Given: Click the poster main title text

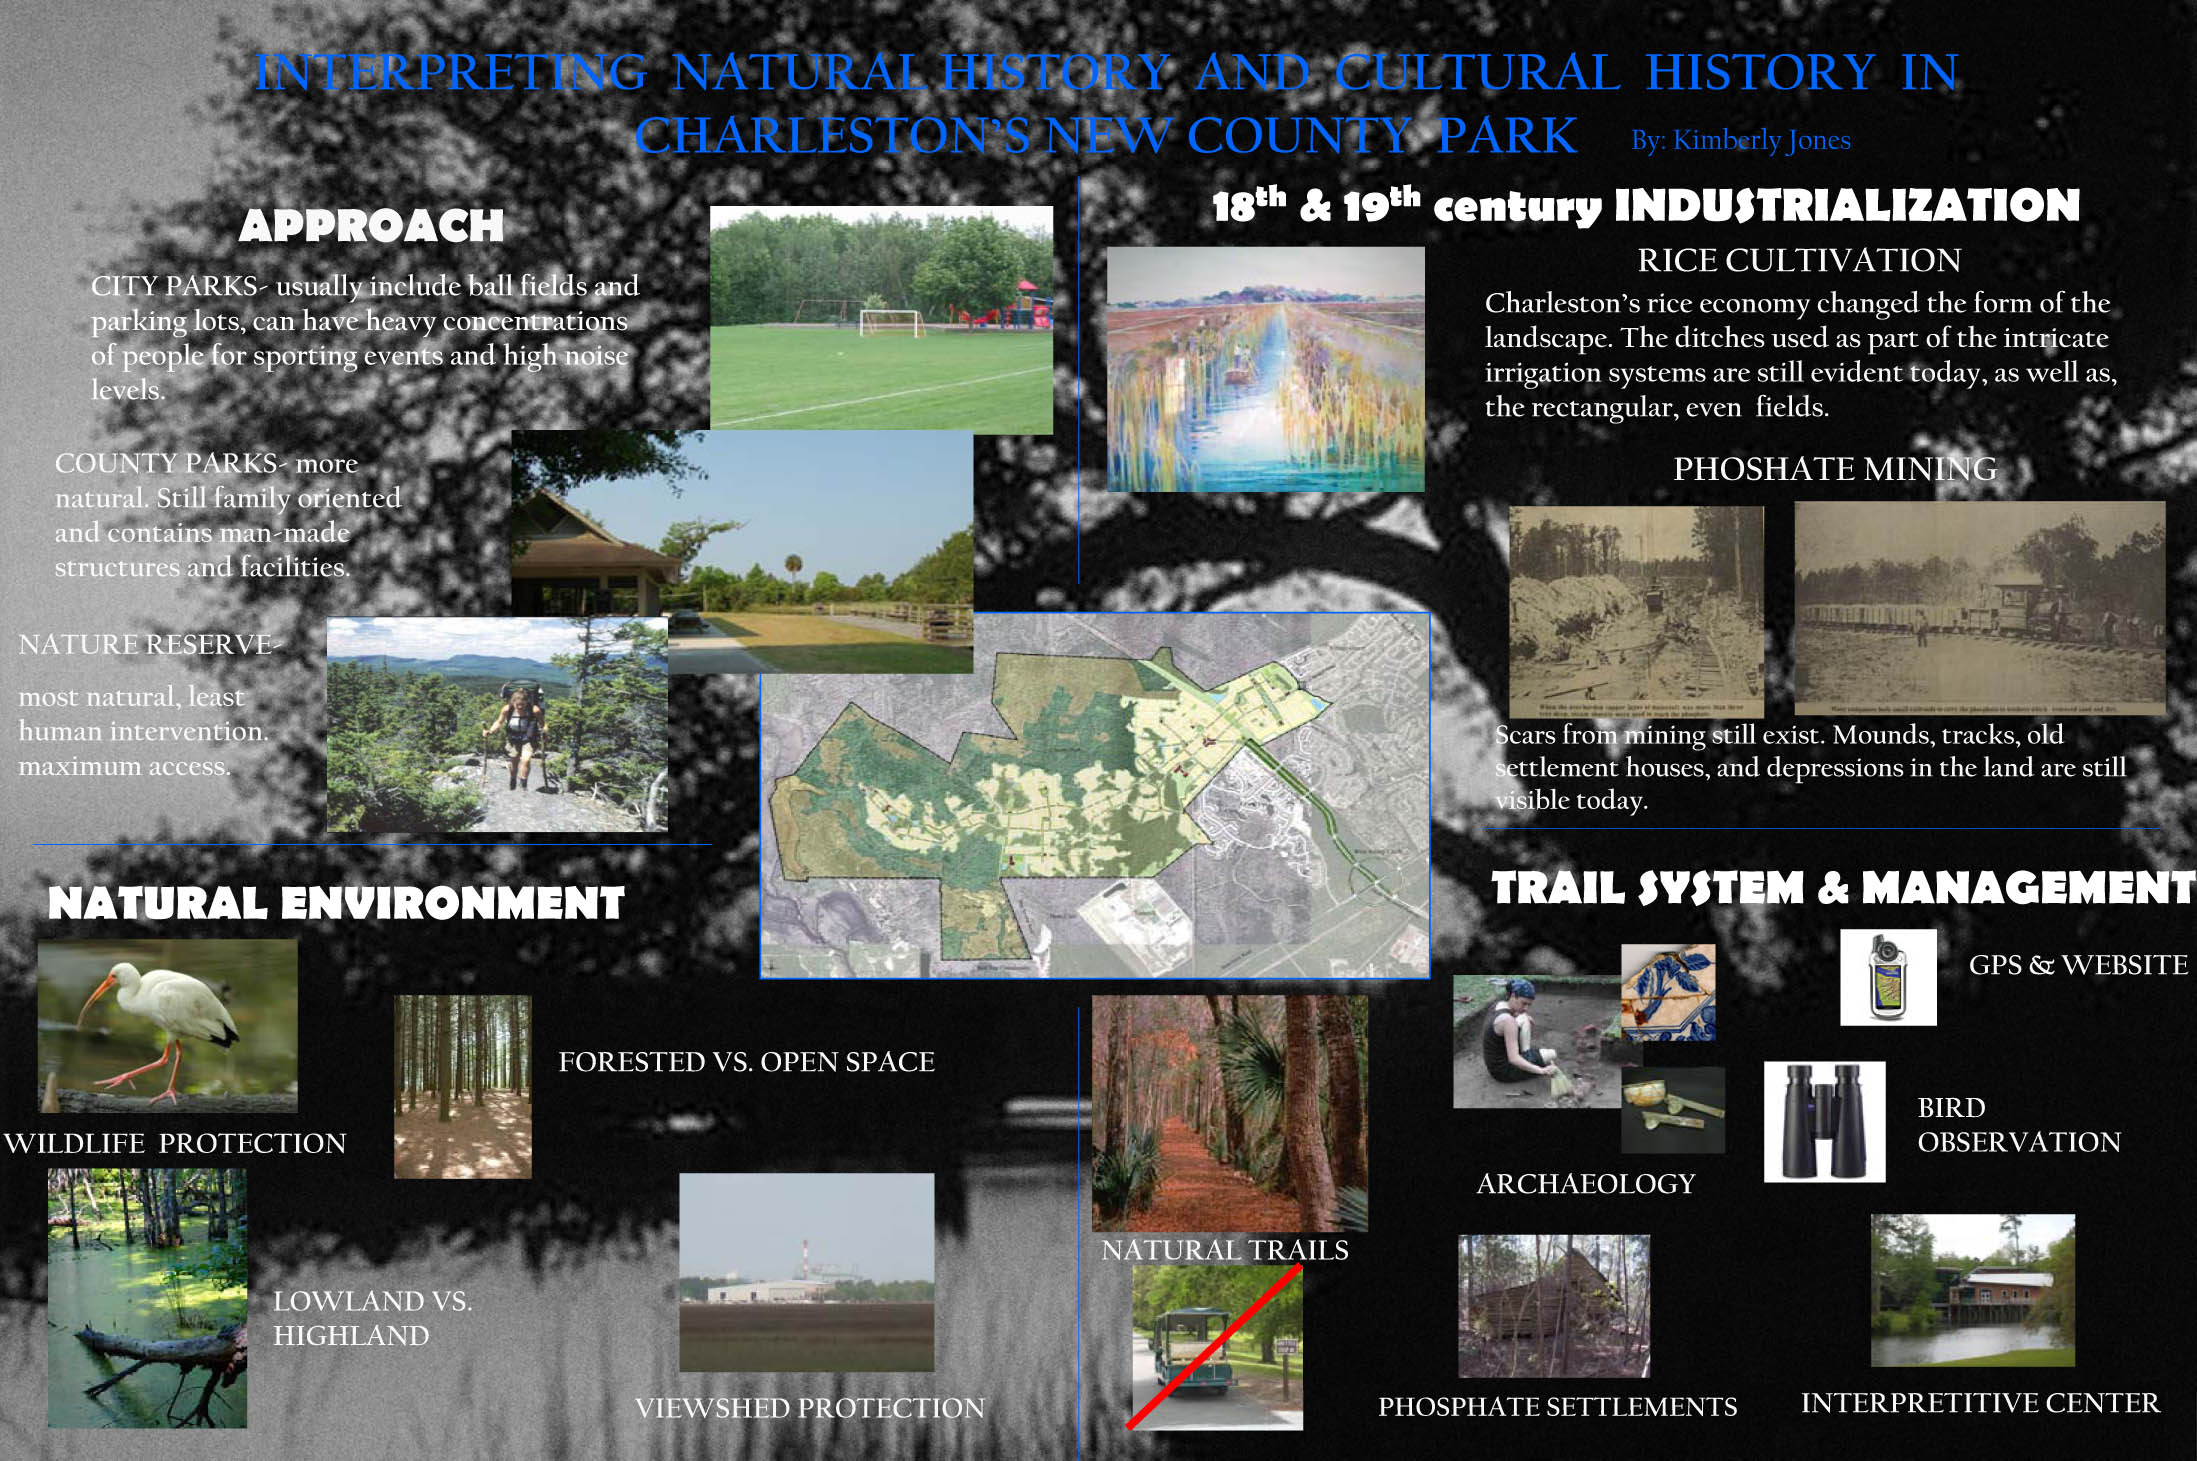Looking at the screenshot, I should 1107,103.
